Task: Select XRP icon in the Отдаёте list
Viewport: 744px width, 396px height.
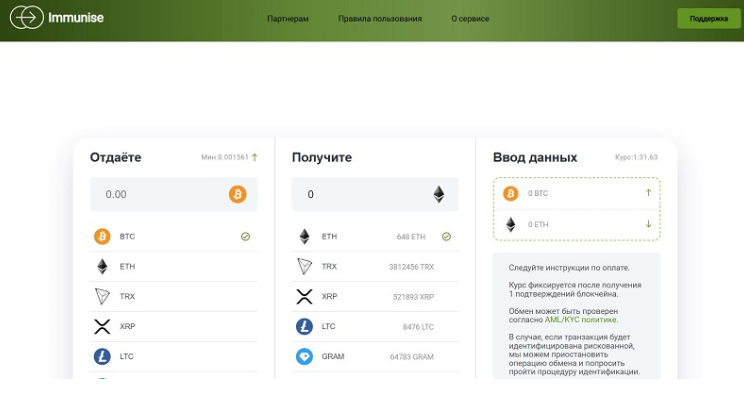Action: tap(102, 326)
